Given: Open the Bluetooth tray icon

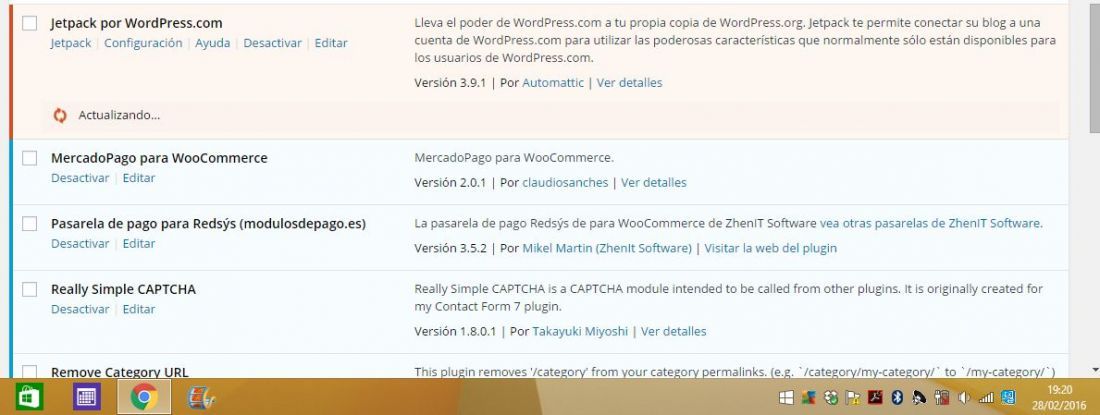Looking at the screenshot, I should [897, 397].
